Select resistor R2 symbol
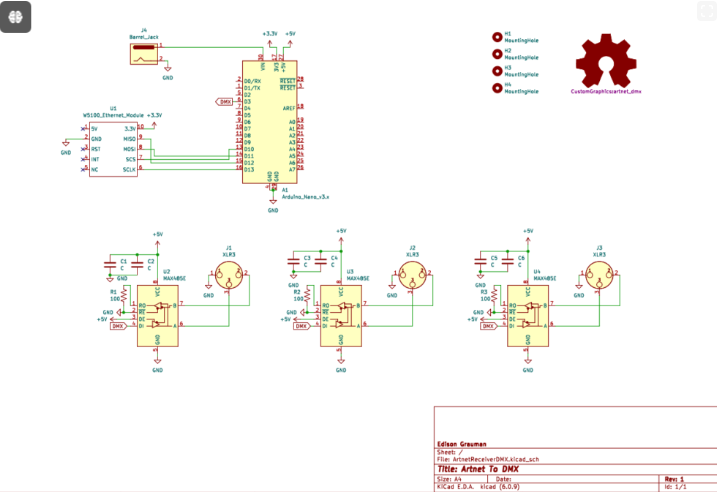Viewport: 717px width, 492px height. tap(307, 296)
